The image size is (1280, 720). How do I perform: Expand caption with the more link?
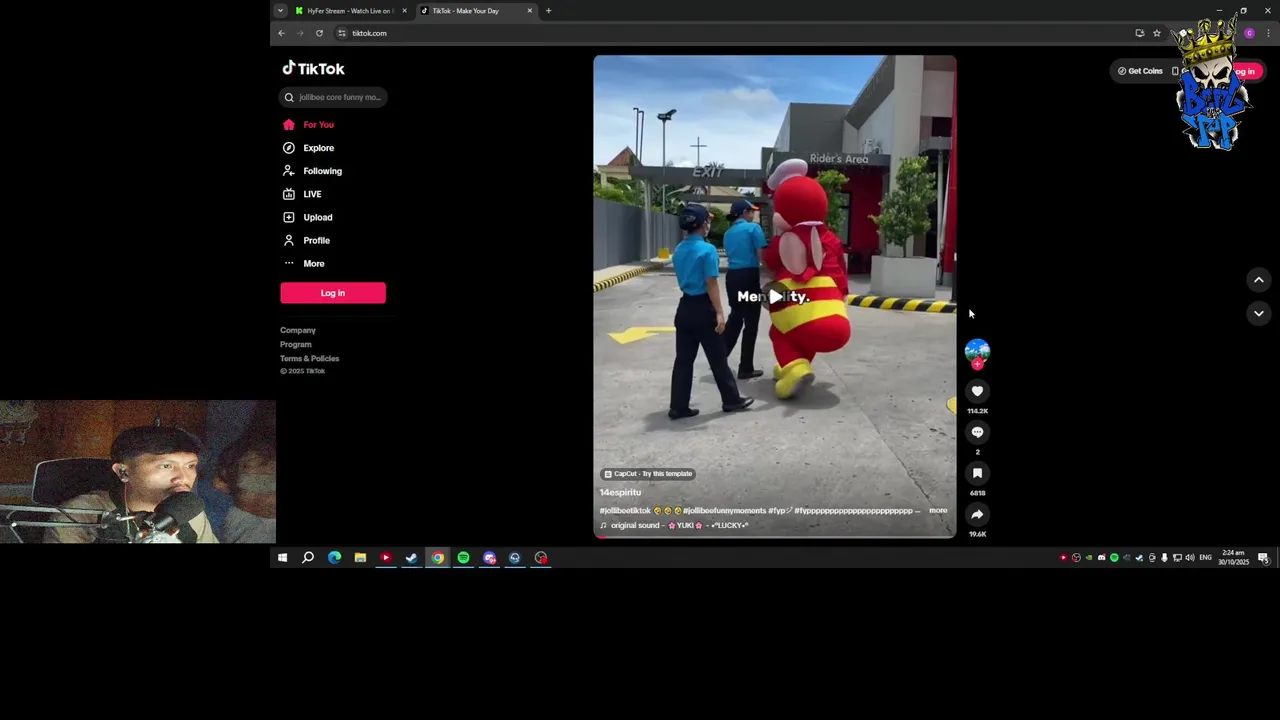pyautogui.click(x=938, y=510)
